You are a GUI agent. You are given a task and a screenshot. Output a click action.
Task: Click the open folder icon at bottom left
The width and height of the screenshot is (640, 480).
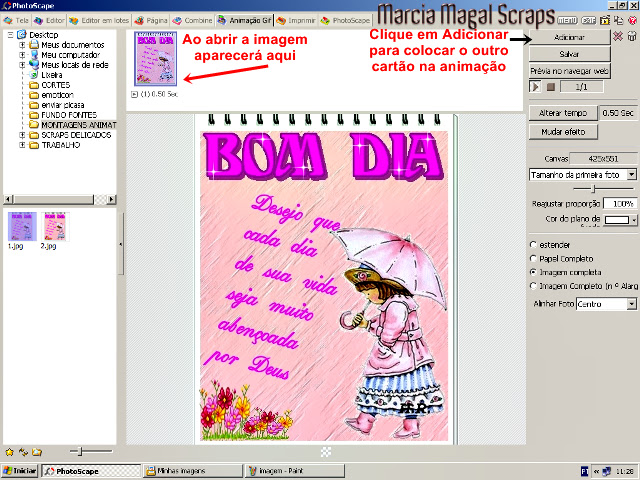37,452
